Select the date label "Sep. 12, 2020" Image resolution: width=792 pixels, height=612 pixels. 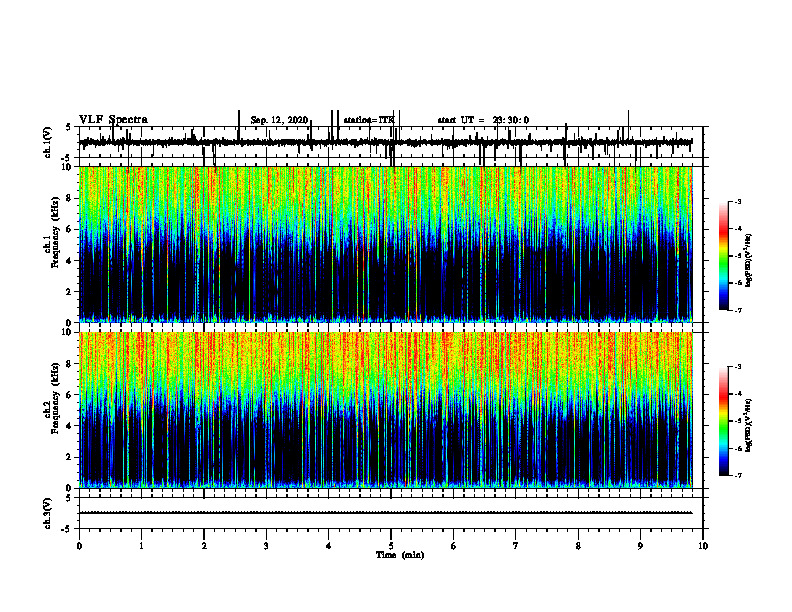pos(279,120)
